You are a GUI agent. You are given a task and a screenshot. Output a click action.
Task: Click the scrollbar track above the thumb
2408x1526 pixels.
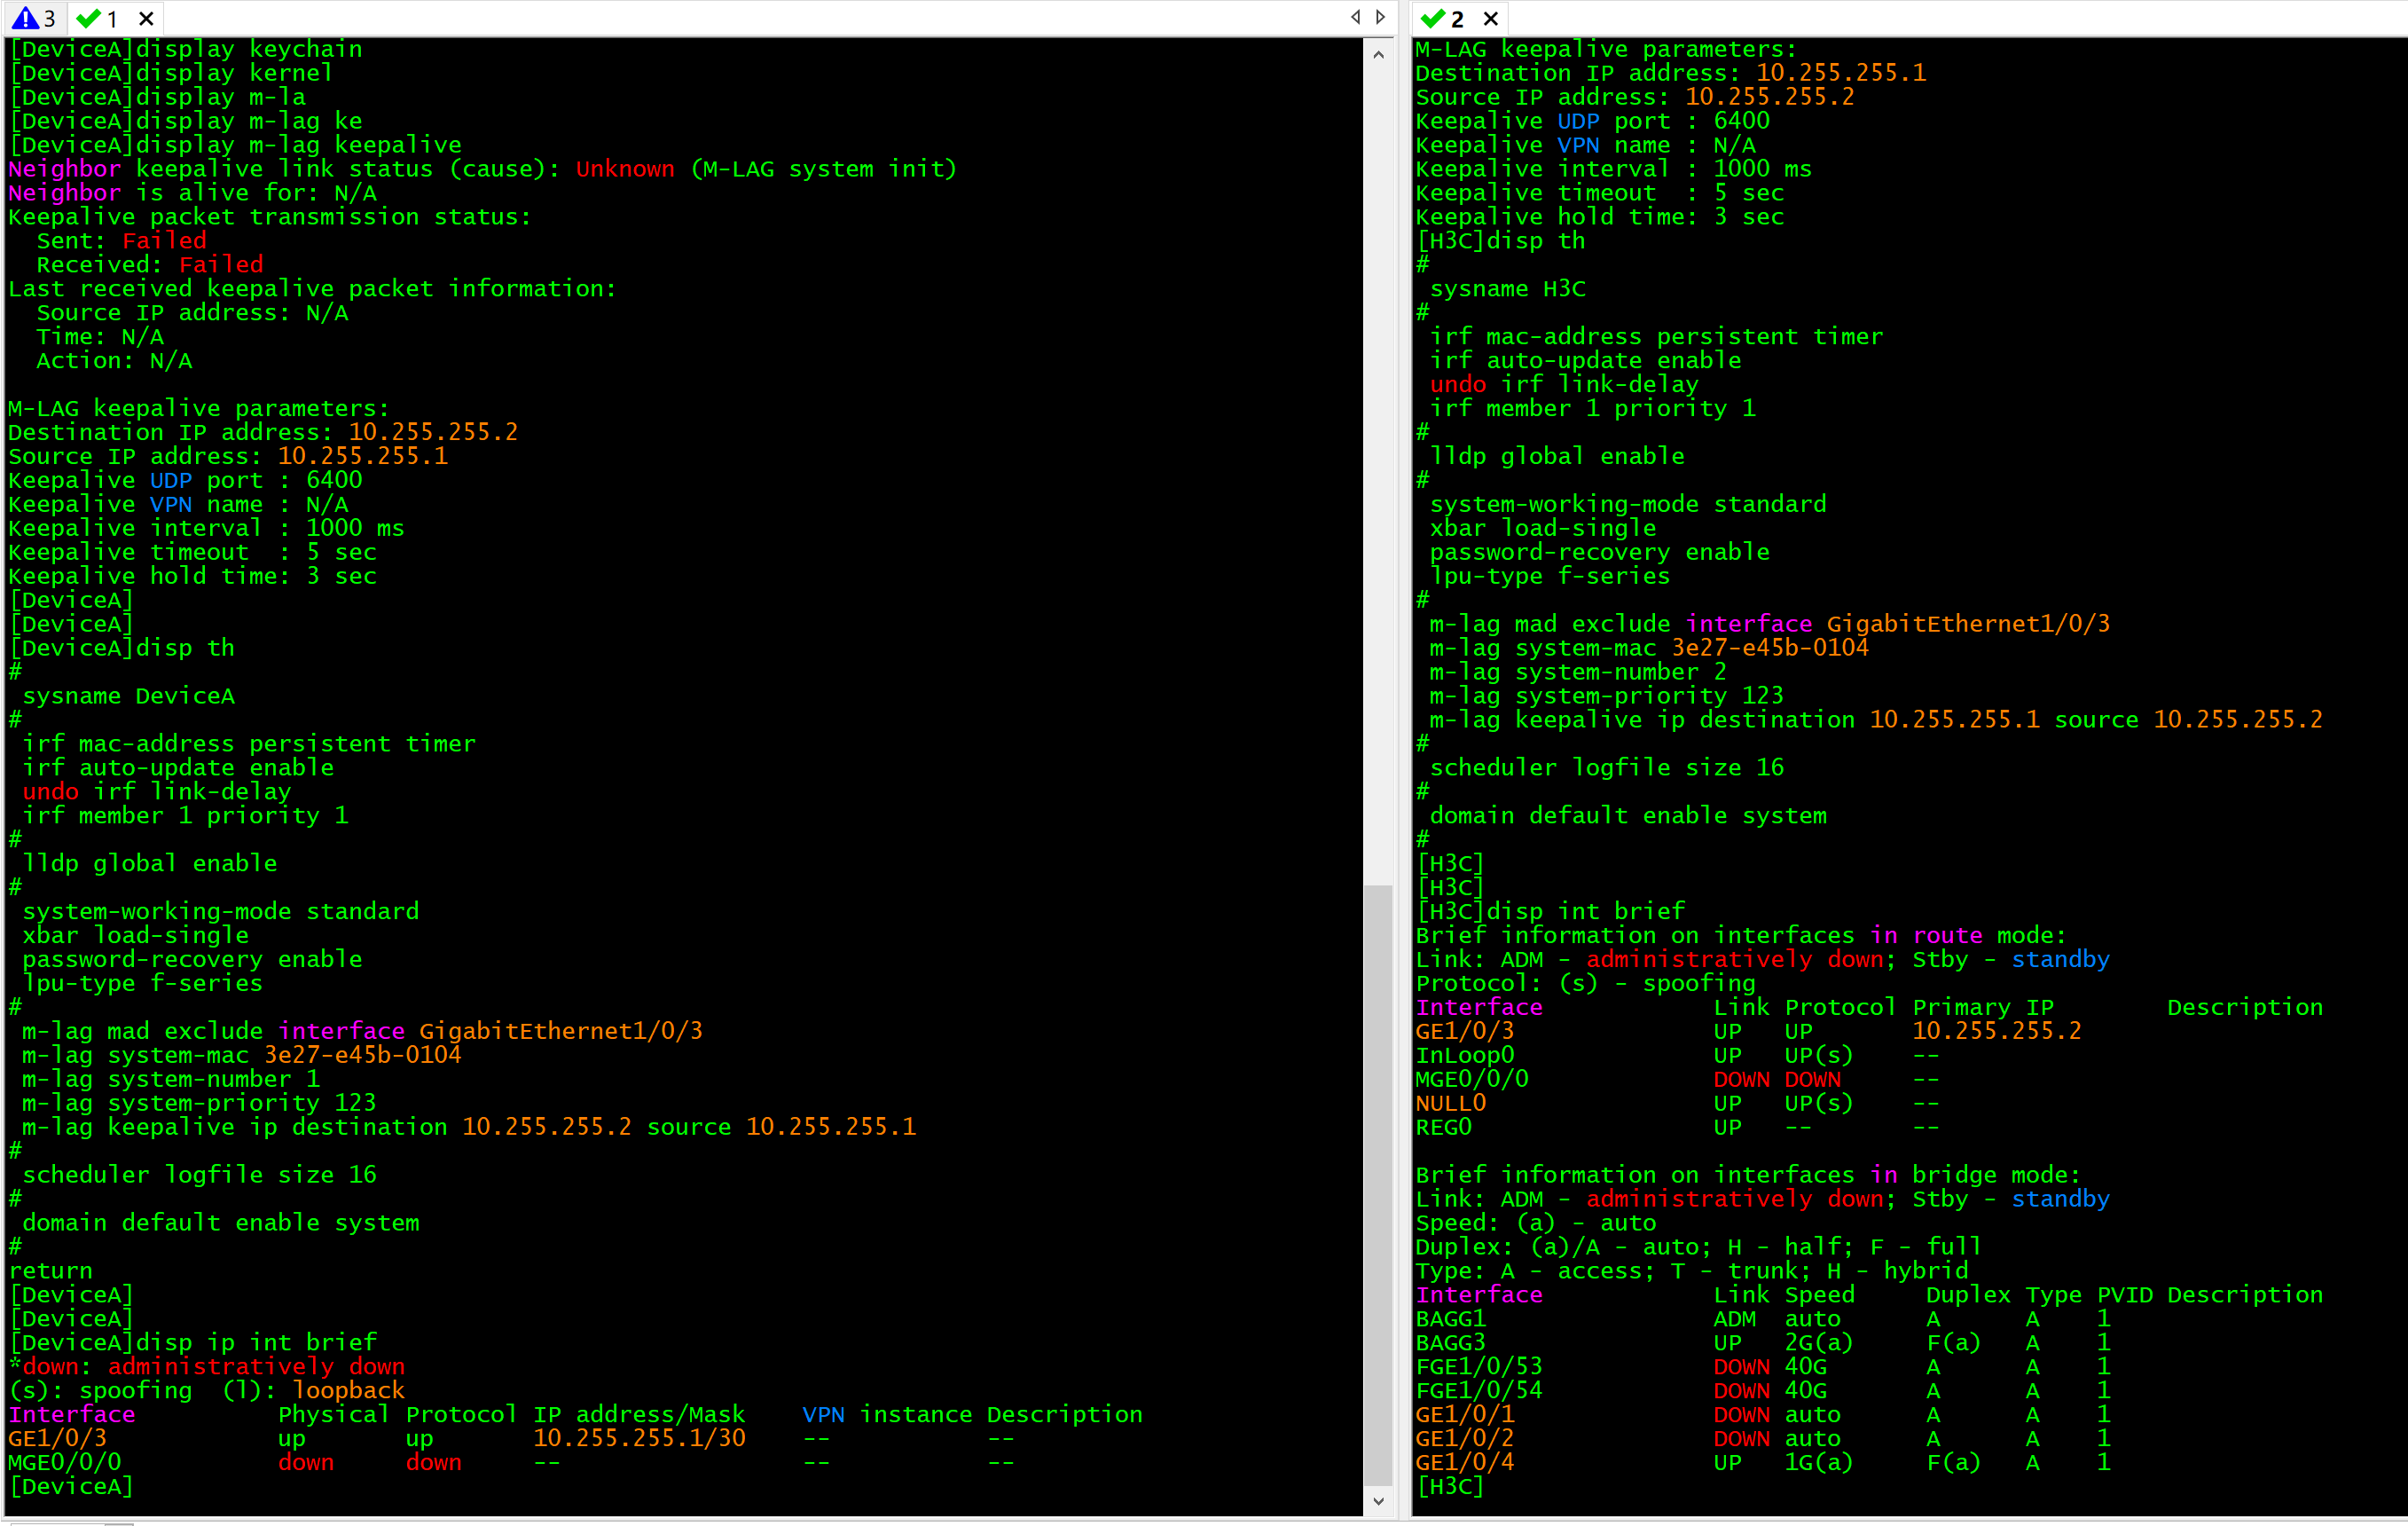[x=1378, y=470]
